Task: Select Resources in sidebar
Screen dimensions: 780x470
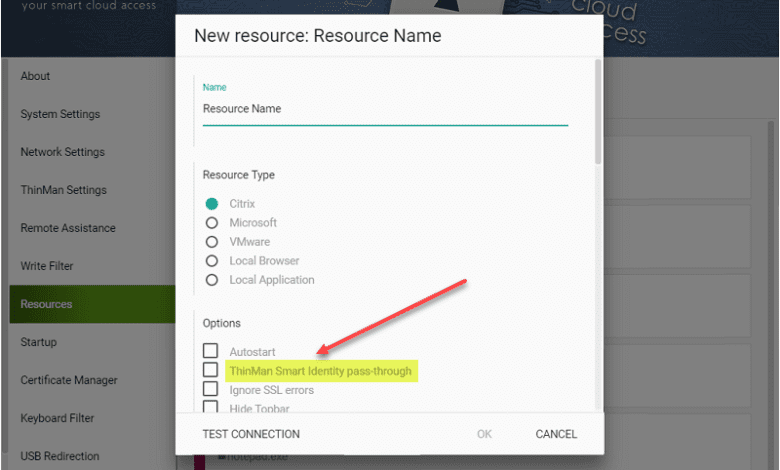Action: coord(92,304)
